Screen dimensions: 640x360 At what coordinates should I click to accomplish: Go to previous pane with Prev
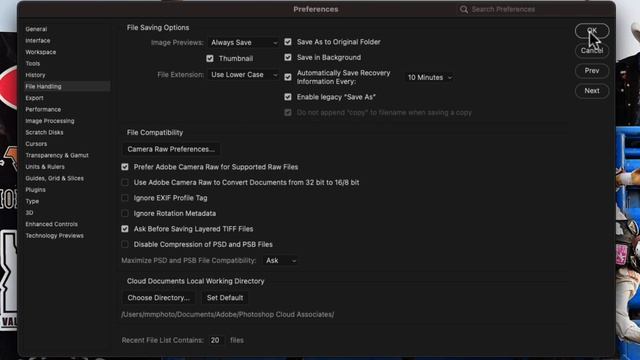[592, 71]
